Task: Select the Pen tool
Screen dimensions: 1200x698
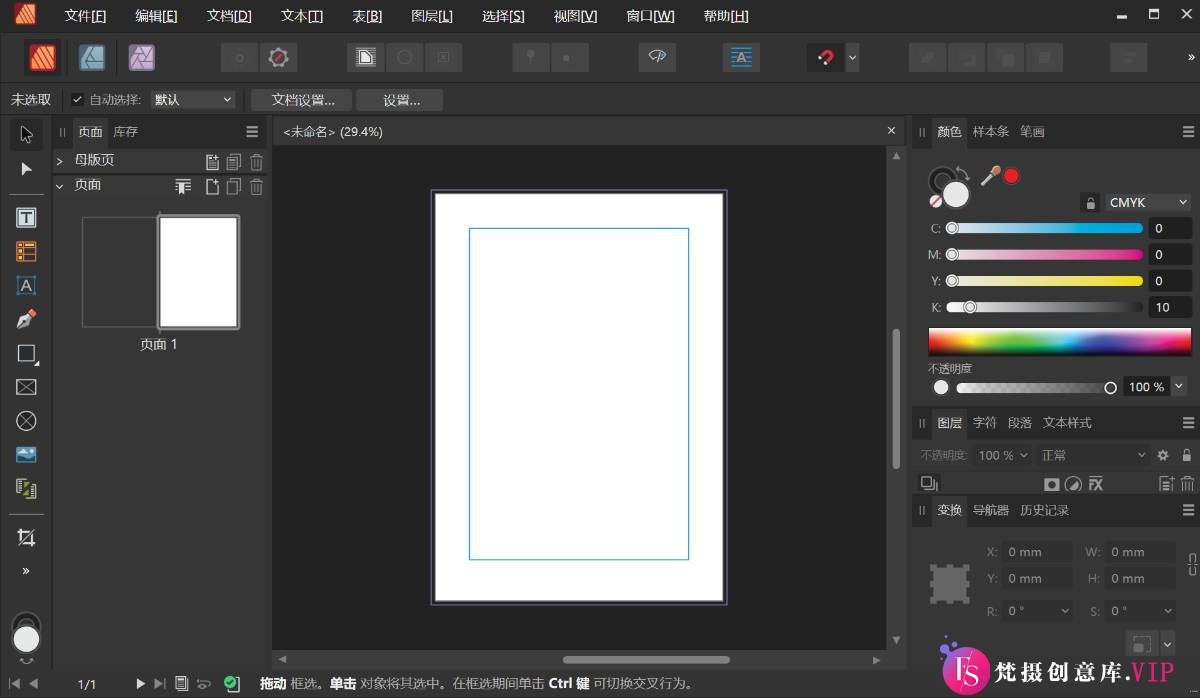Action: point(26,319)
